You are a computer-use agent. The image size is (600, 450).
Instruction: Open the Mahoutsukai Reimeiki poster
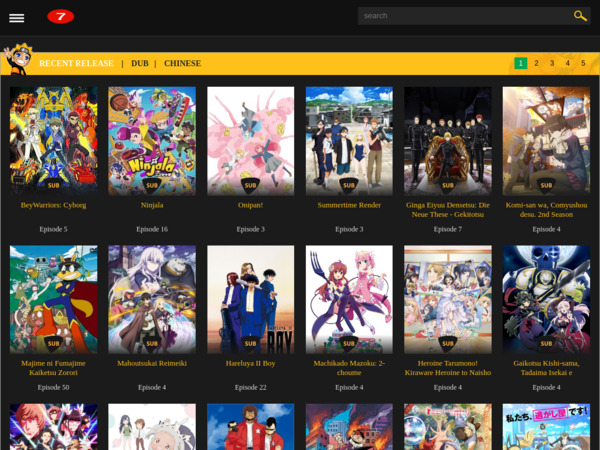click(x=152, y=299)
